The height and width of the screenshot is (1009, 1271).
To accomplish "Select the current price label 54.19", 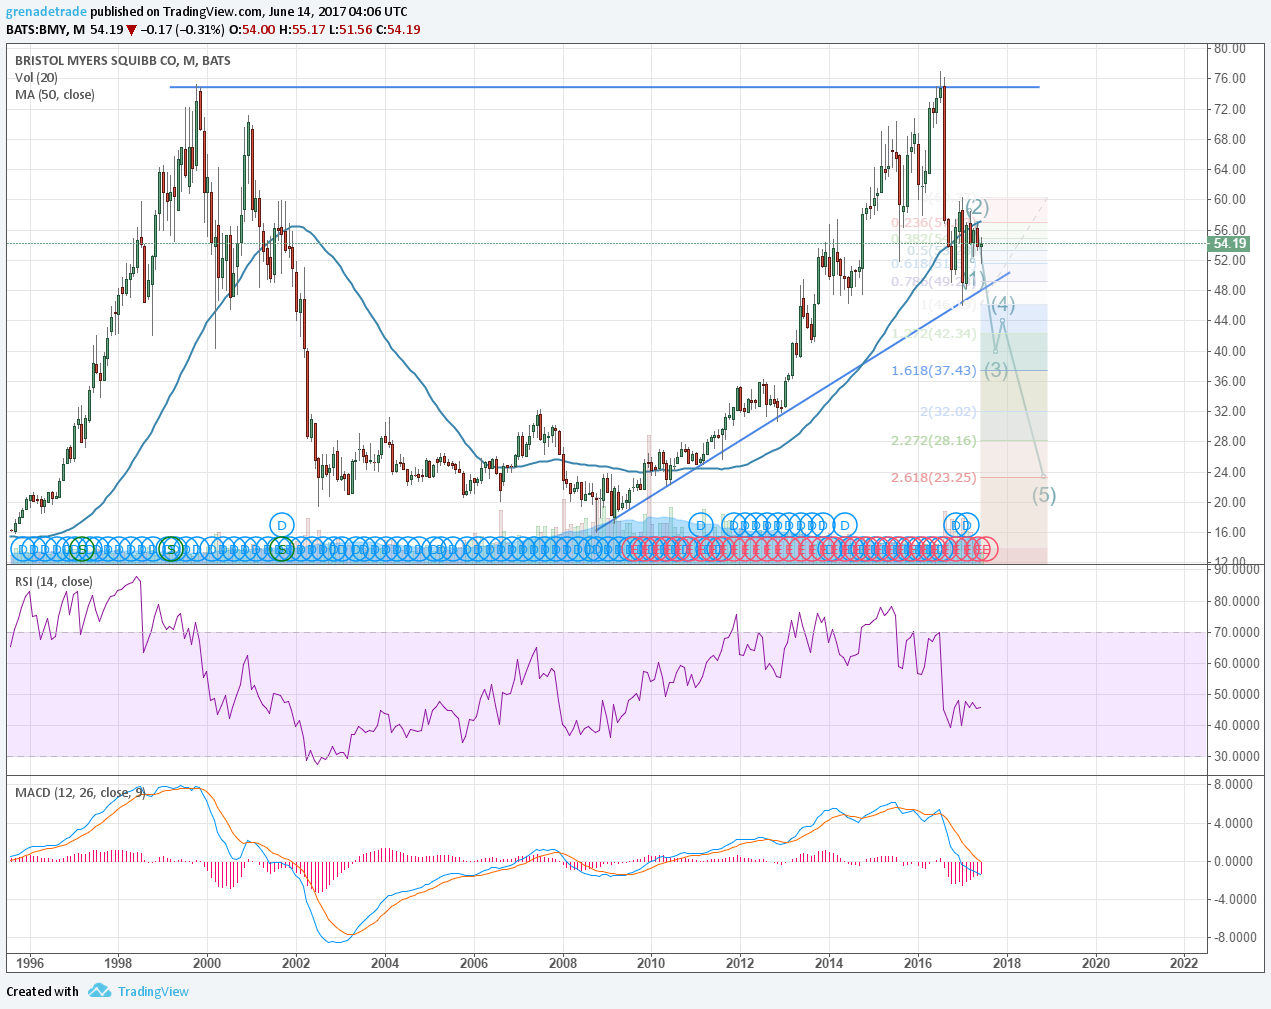I will pos(1229,244).
